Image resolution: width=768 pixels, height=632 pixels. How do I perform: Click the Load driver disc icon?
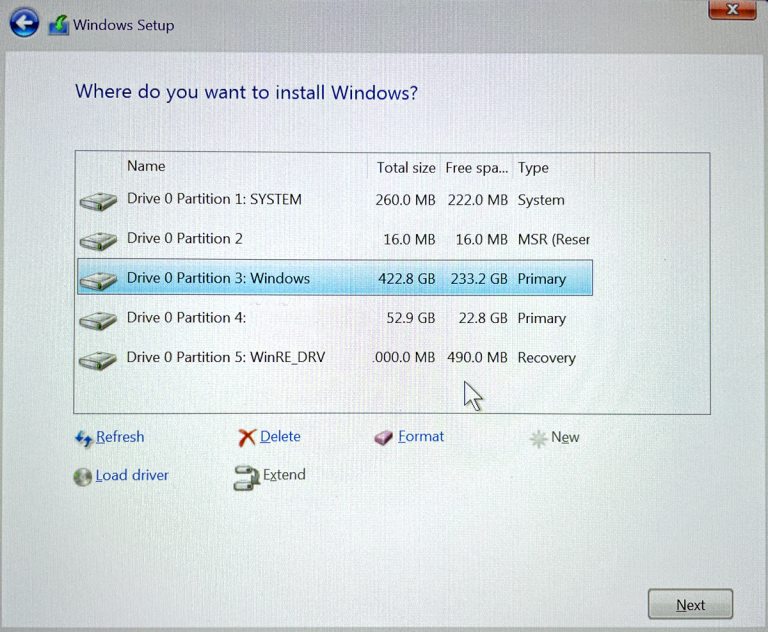click(x=82, y=477)
